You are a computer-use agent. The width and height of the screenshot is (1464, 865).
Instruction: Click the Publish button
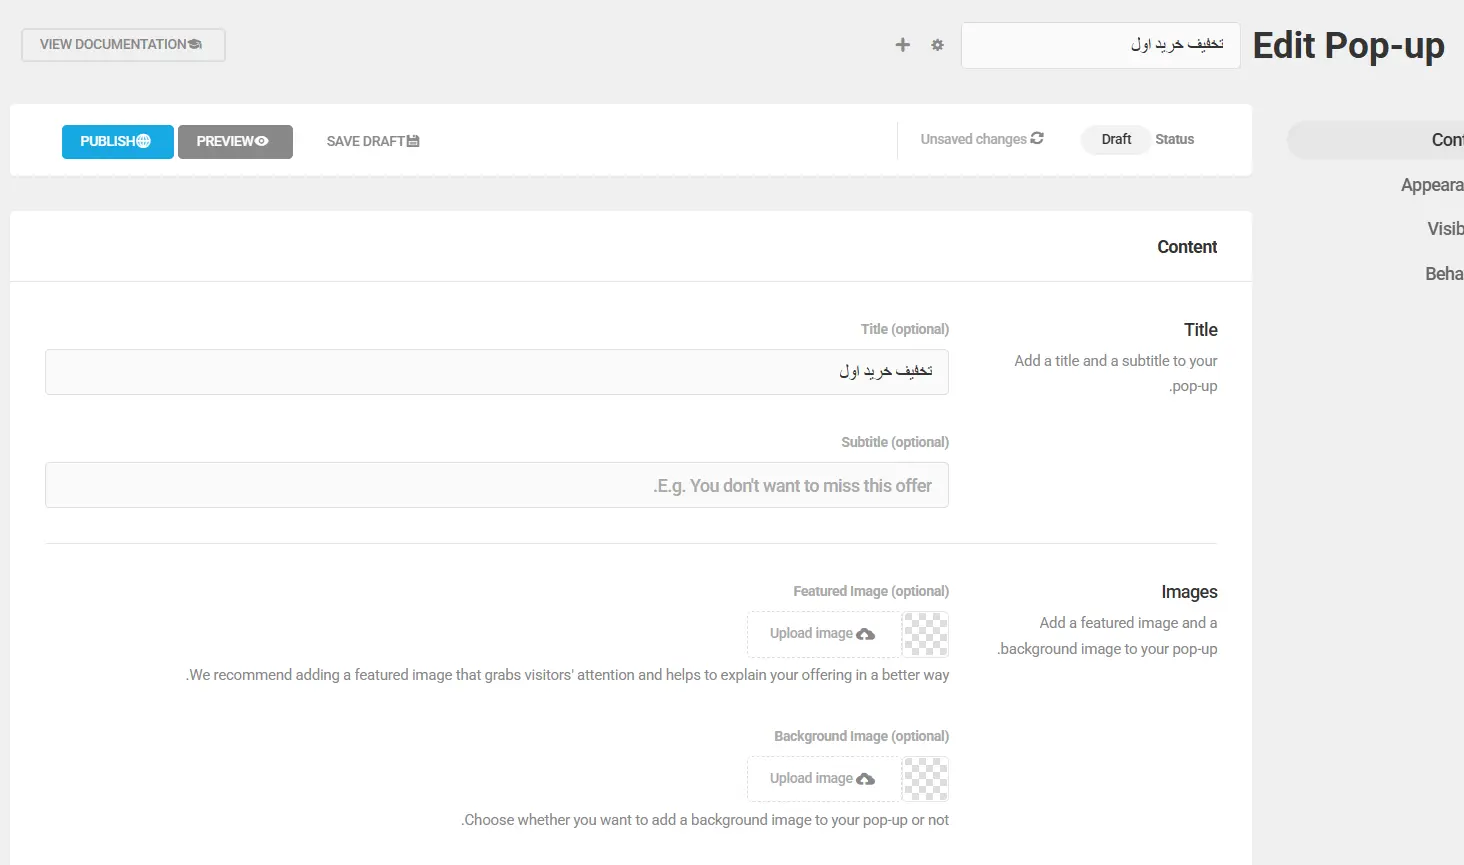pyautogui.click(x=117, y=142)
